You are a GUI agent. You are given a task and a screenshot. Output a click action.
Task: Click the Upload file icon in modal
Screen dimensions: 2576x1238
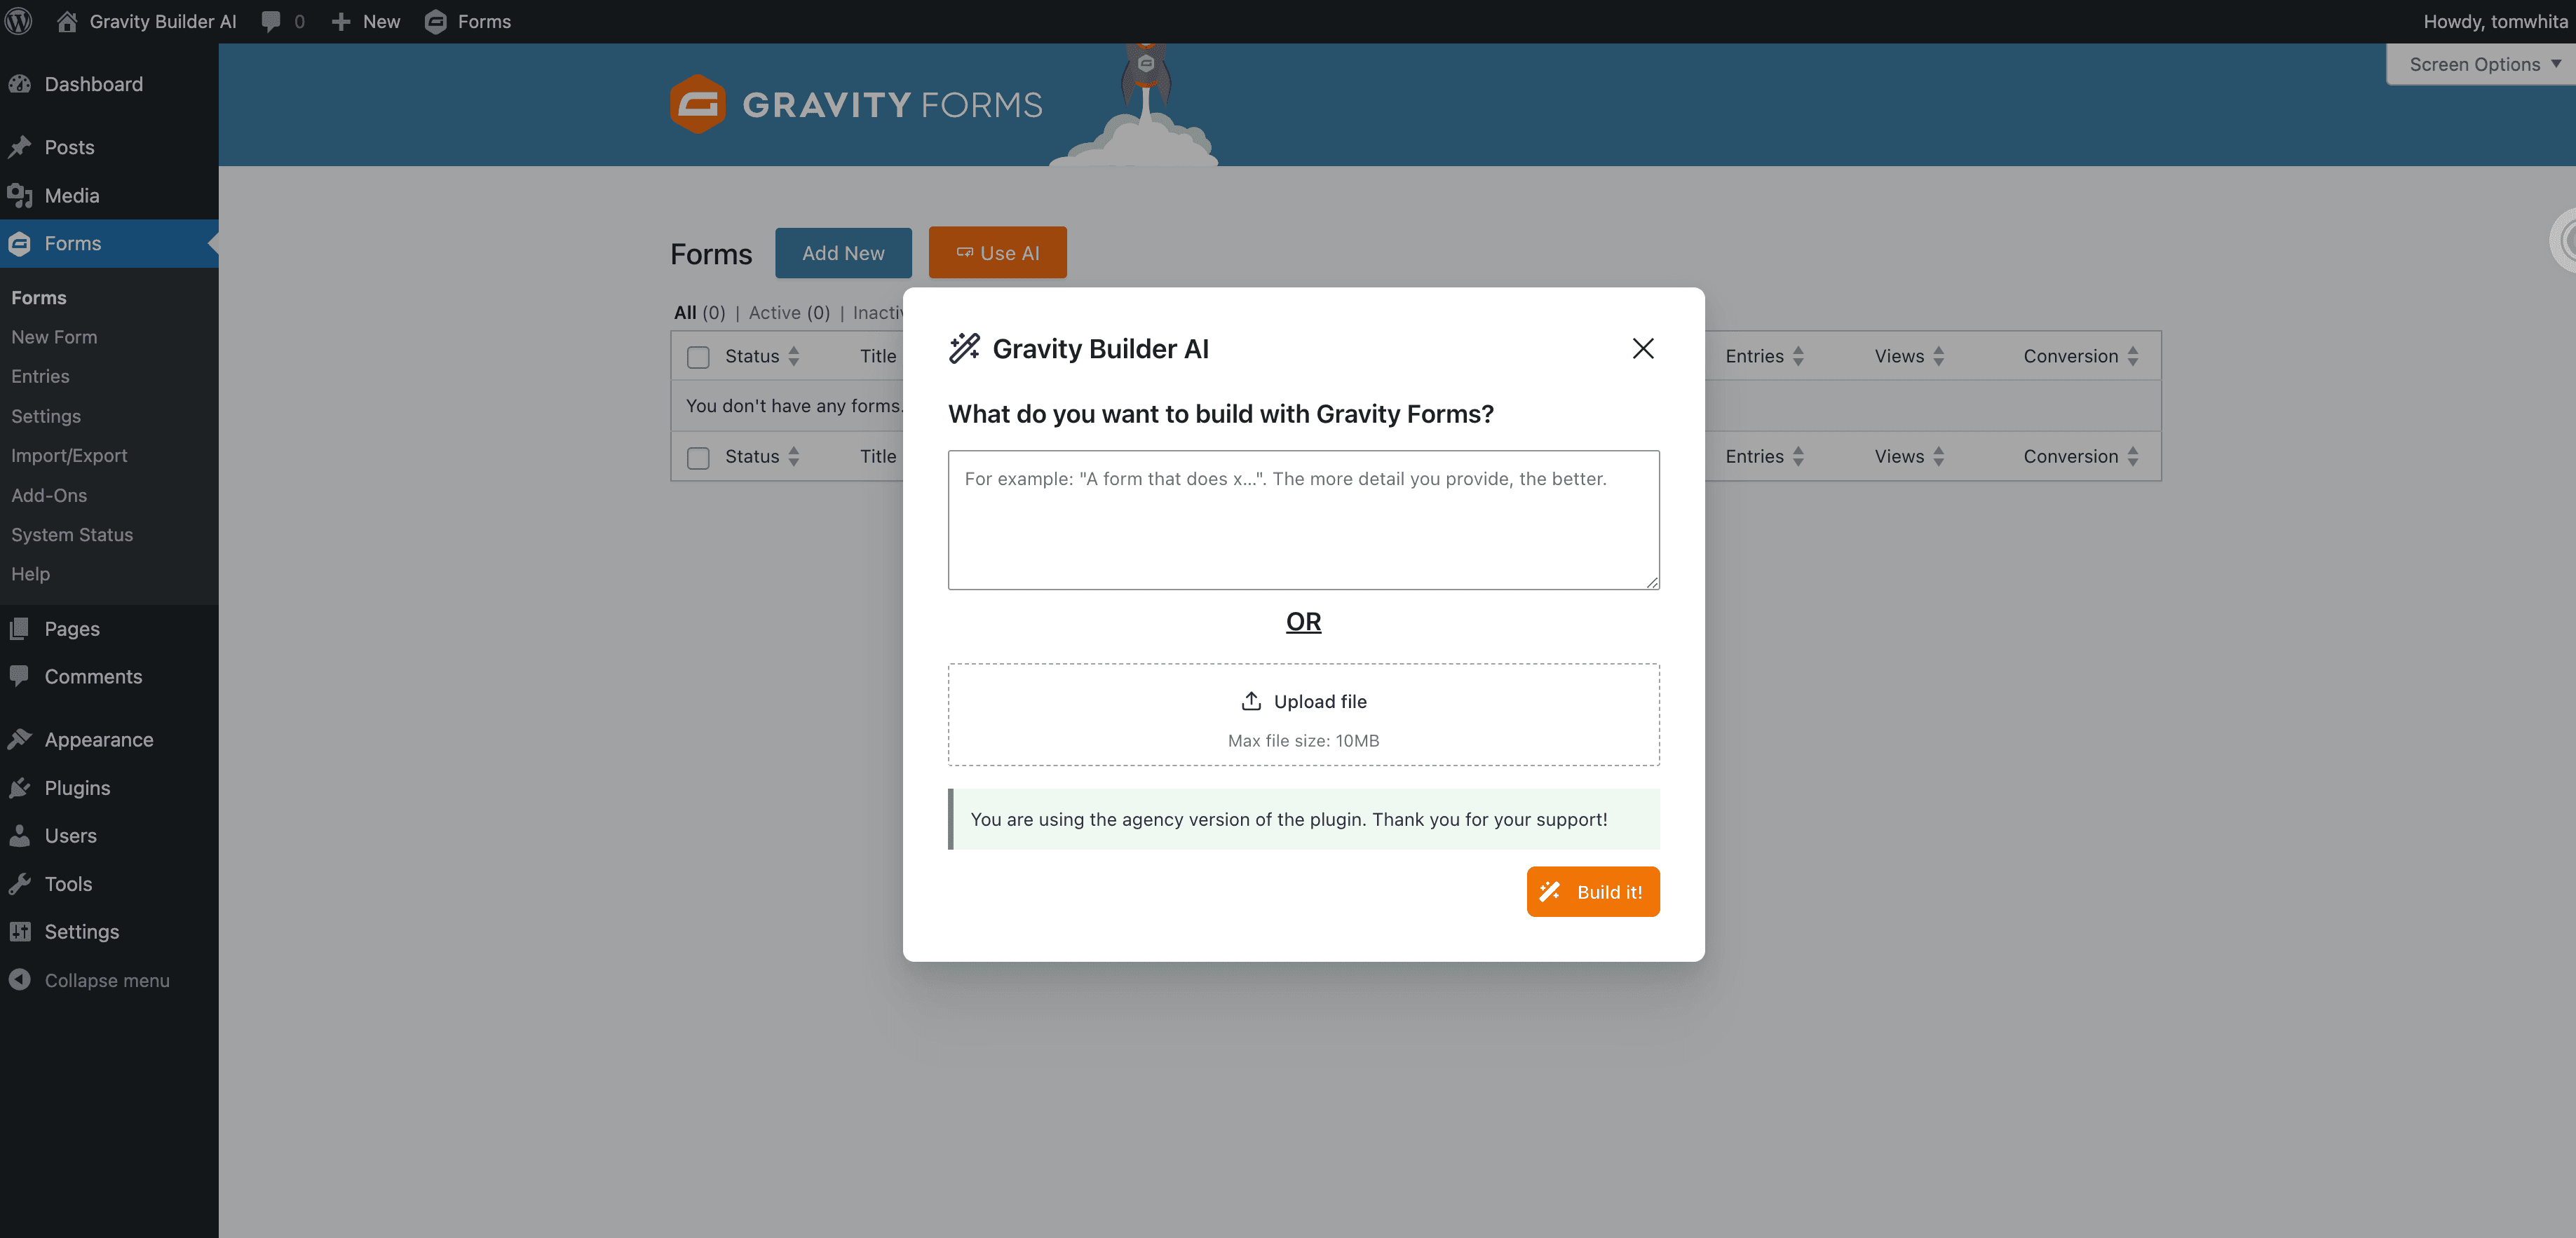point(1250,701)
